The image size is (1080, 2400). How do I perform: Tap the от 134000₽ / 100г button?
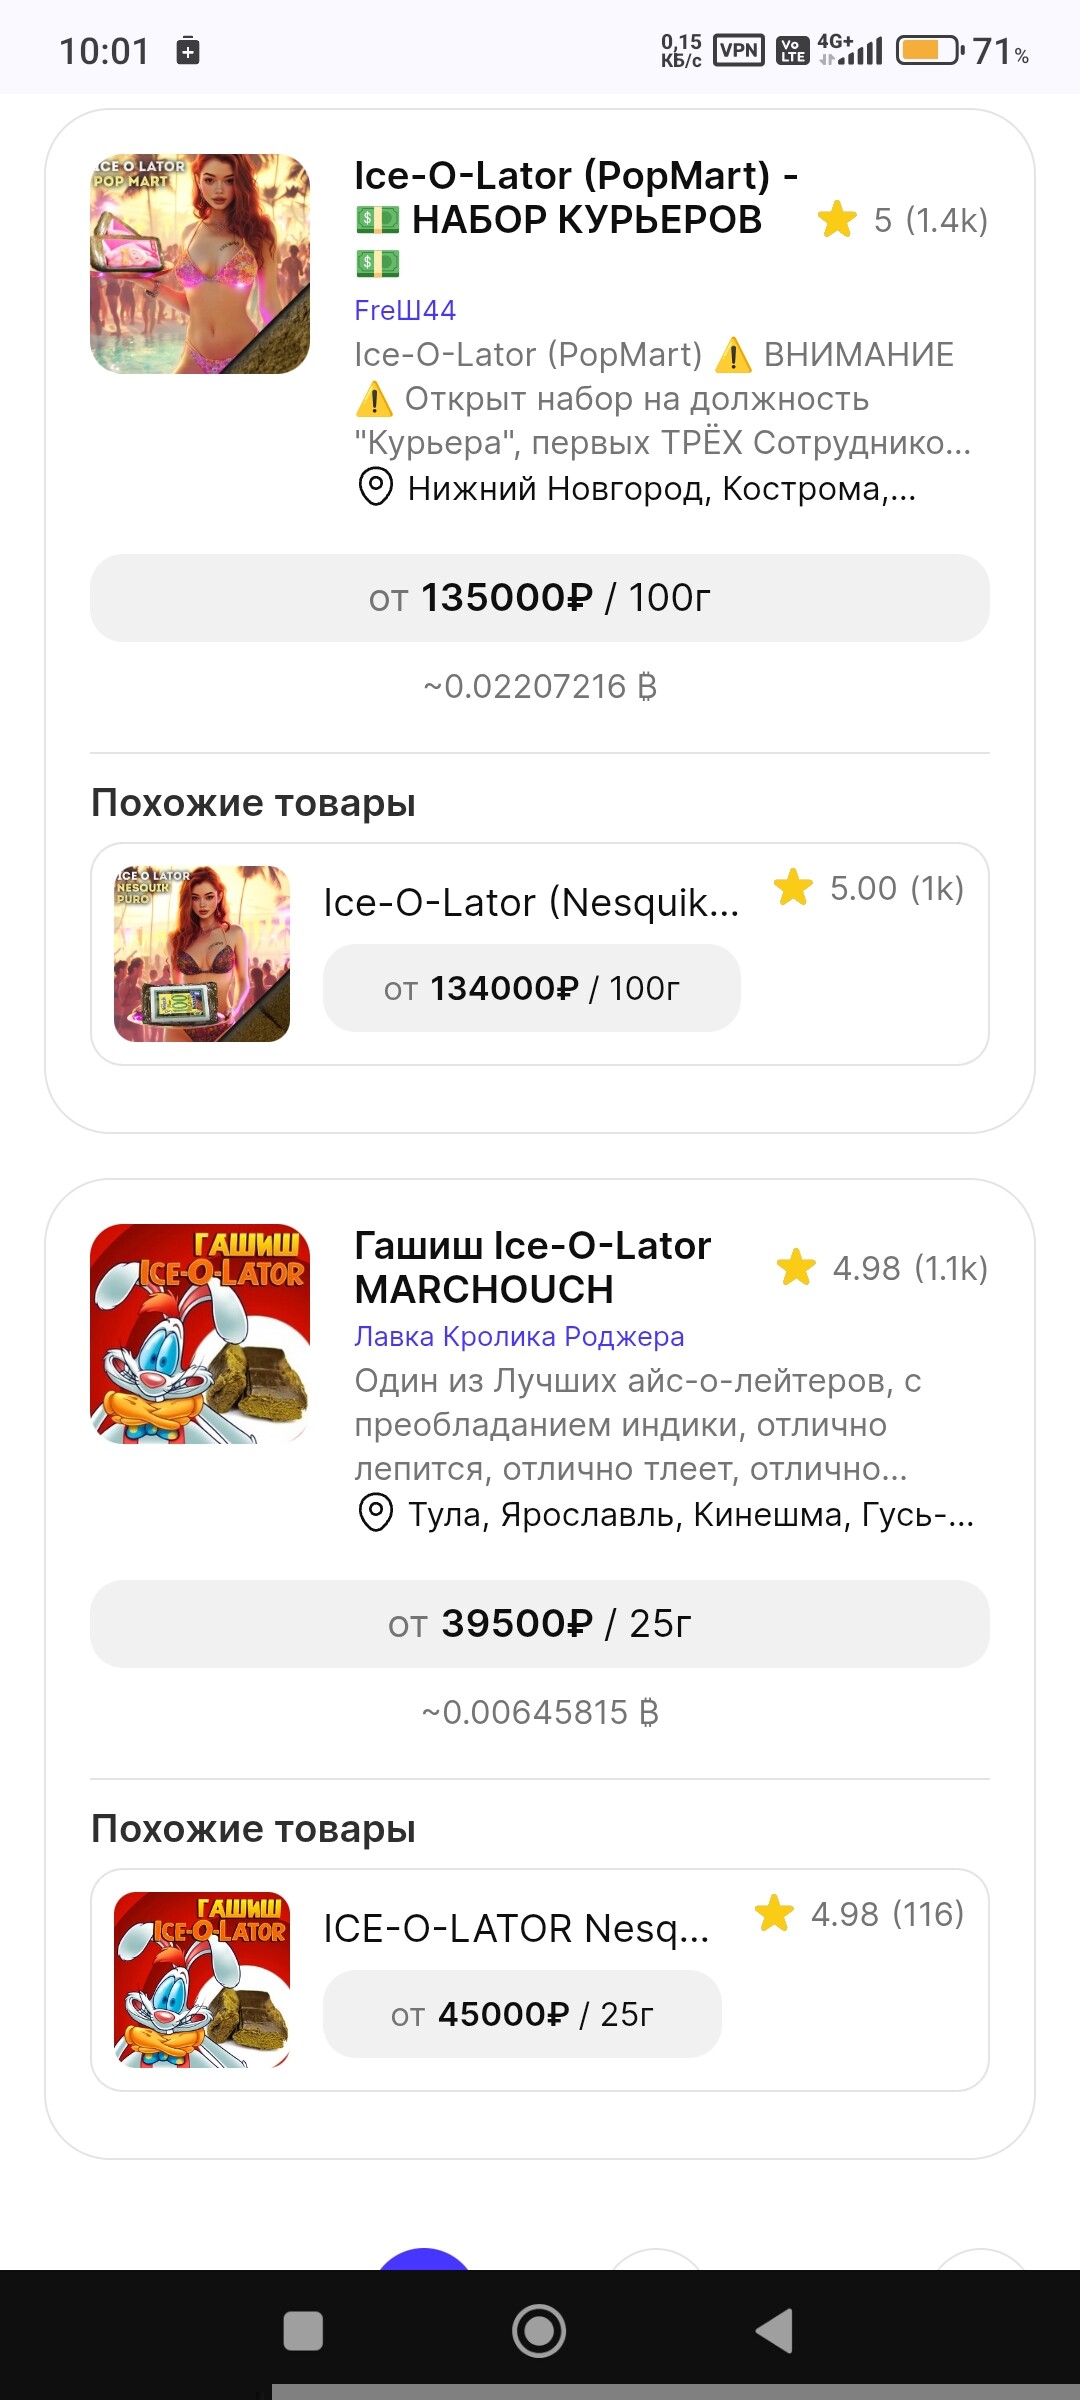pyautogui.click(x=531, y=988)
